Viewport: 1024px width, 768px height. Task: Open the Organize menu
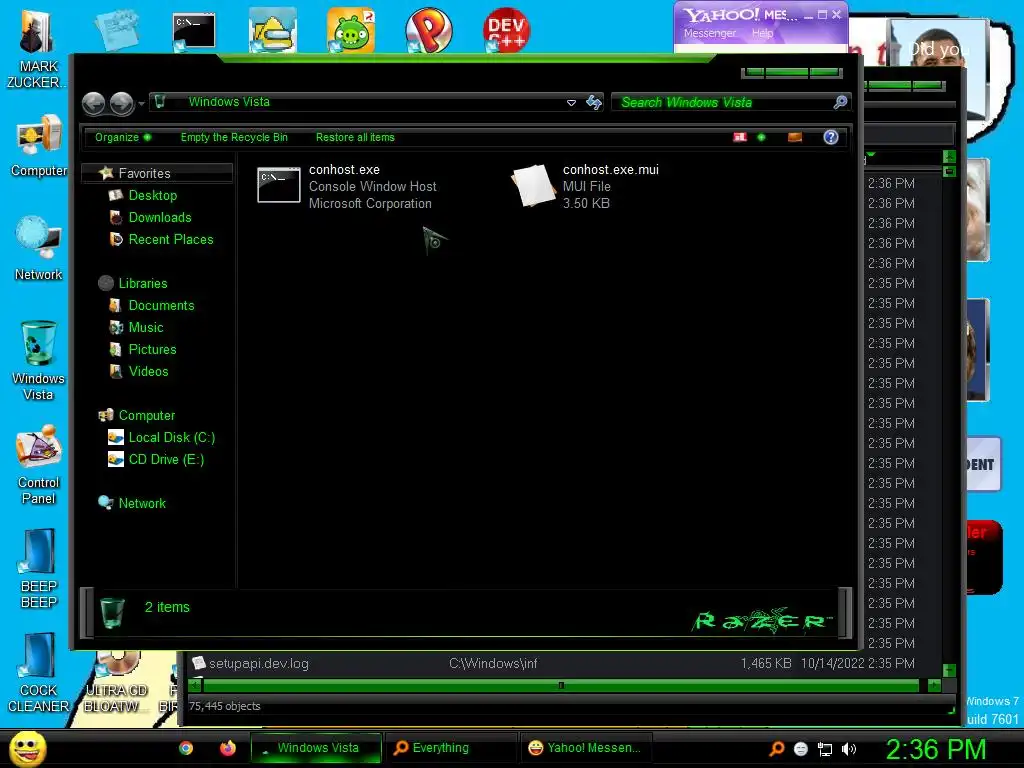click(123, 137)
